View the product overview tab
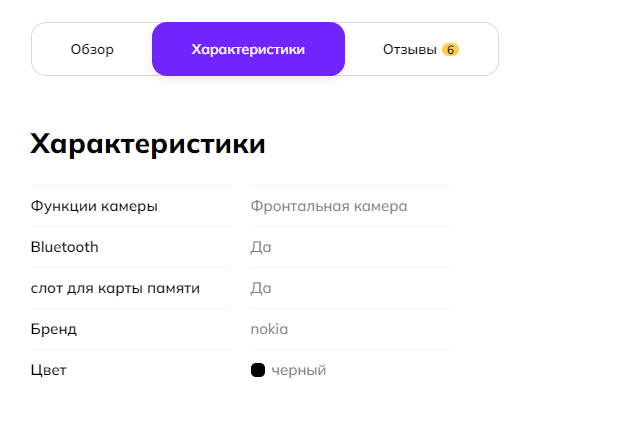 coord(92,49)
